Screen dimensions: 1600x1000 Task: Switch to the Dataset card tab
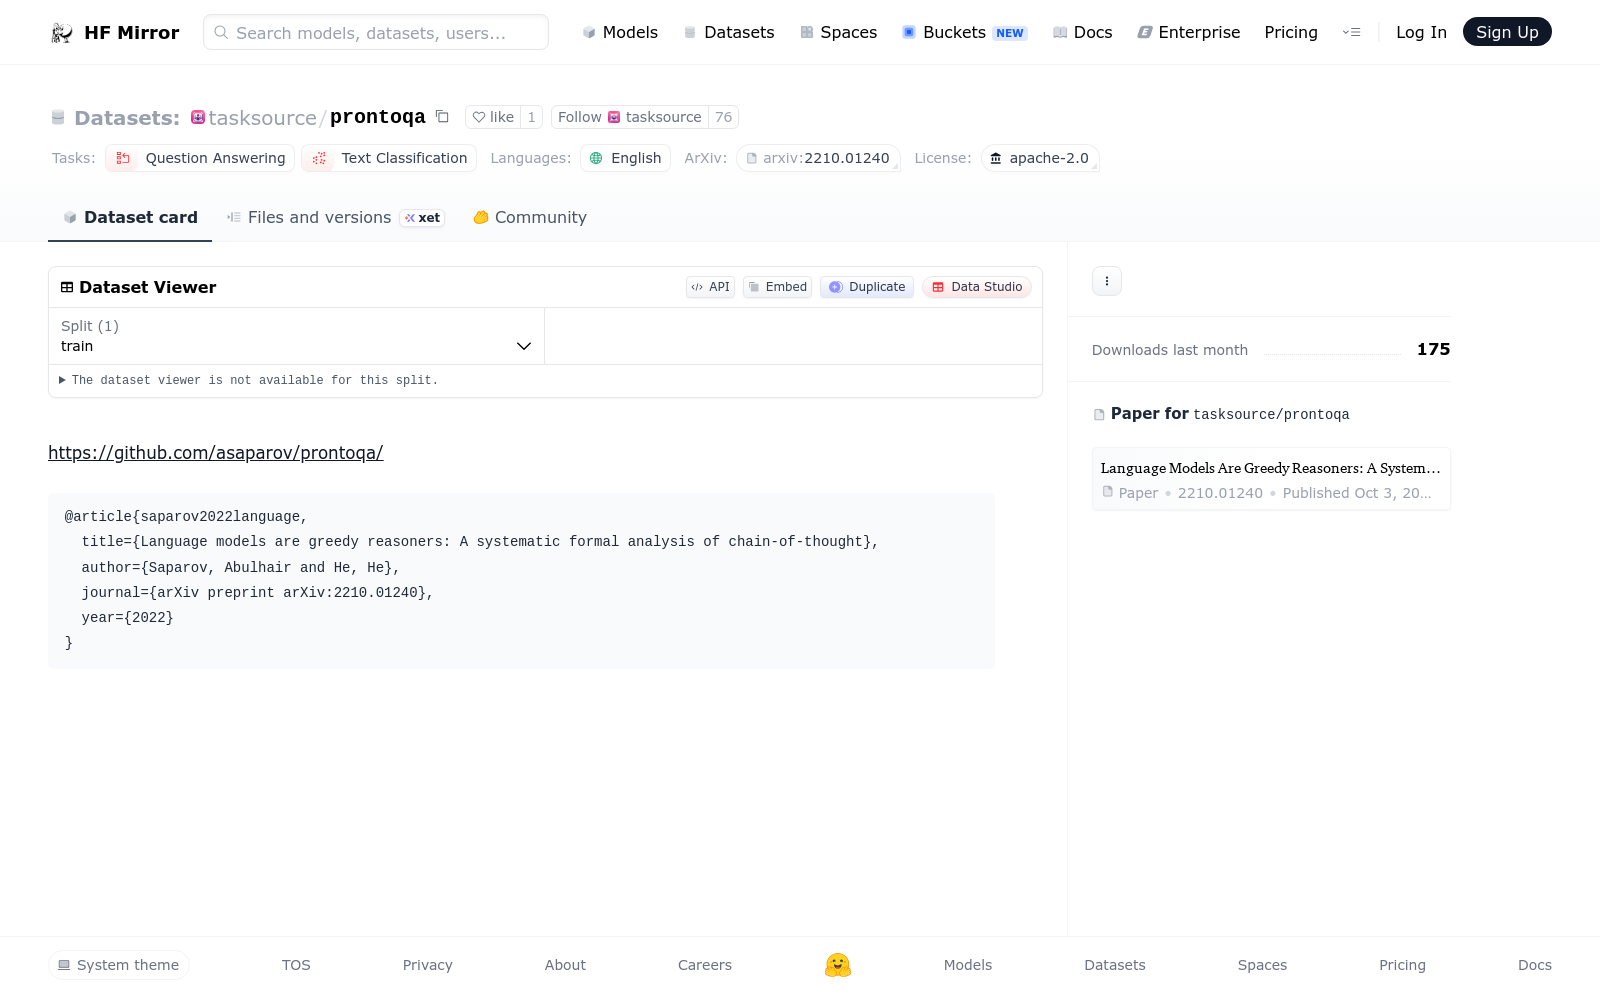click(130, 217)
